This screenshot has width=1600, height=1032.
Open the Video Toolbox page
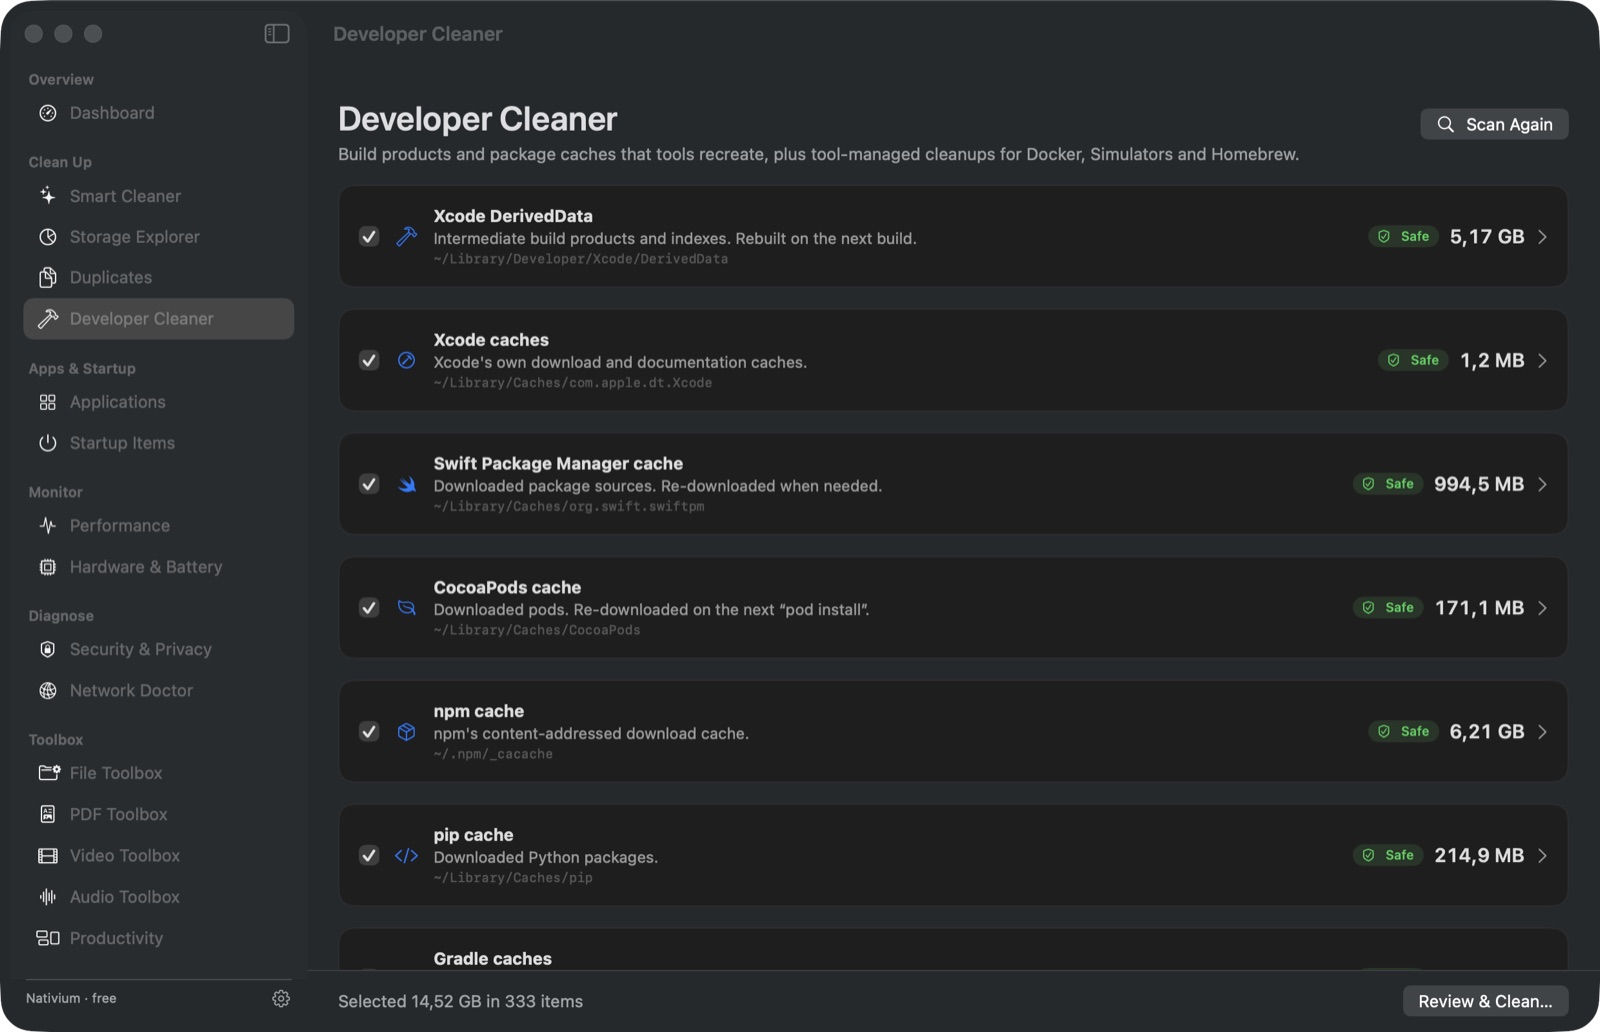tap(159, 856)
